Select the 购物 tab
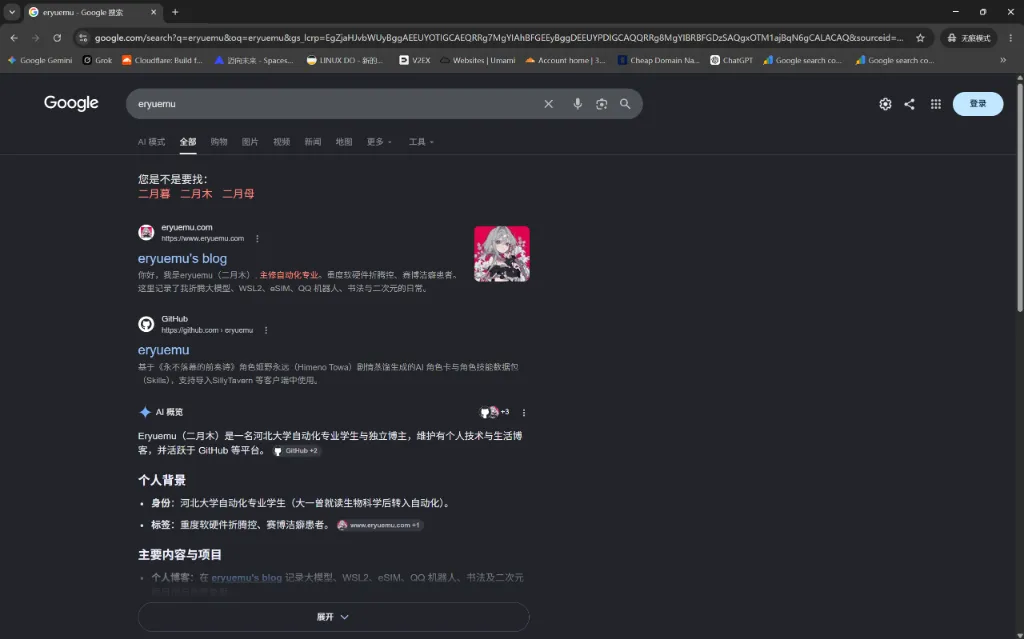This screenshot has height=639, width=1024. coord(219,142)
